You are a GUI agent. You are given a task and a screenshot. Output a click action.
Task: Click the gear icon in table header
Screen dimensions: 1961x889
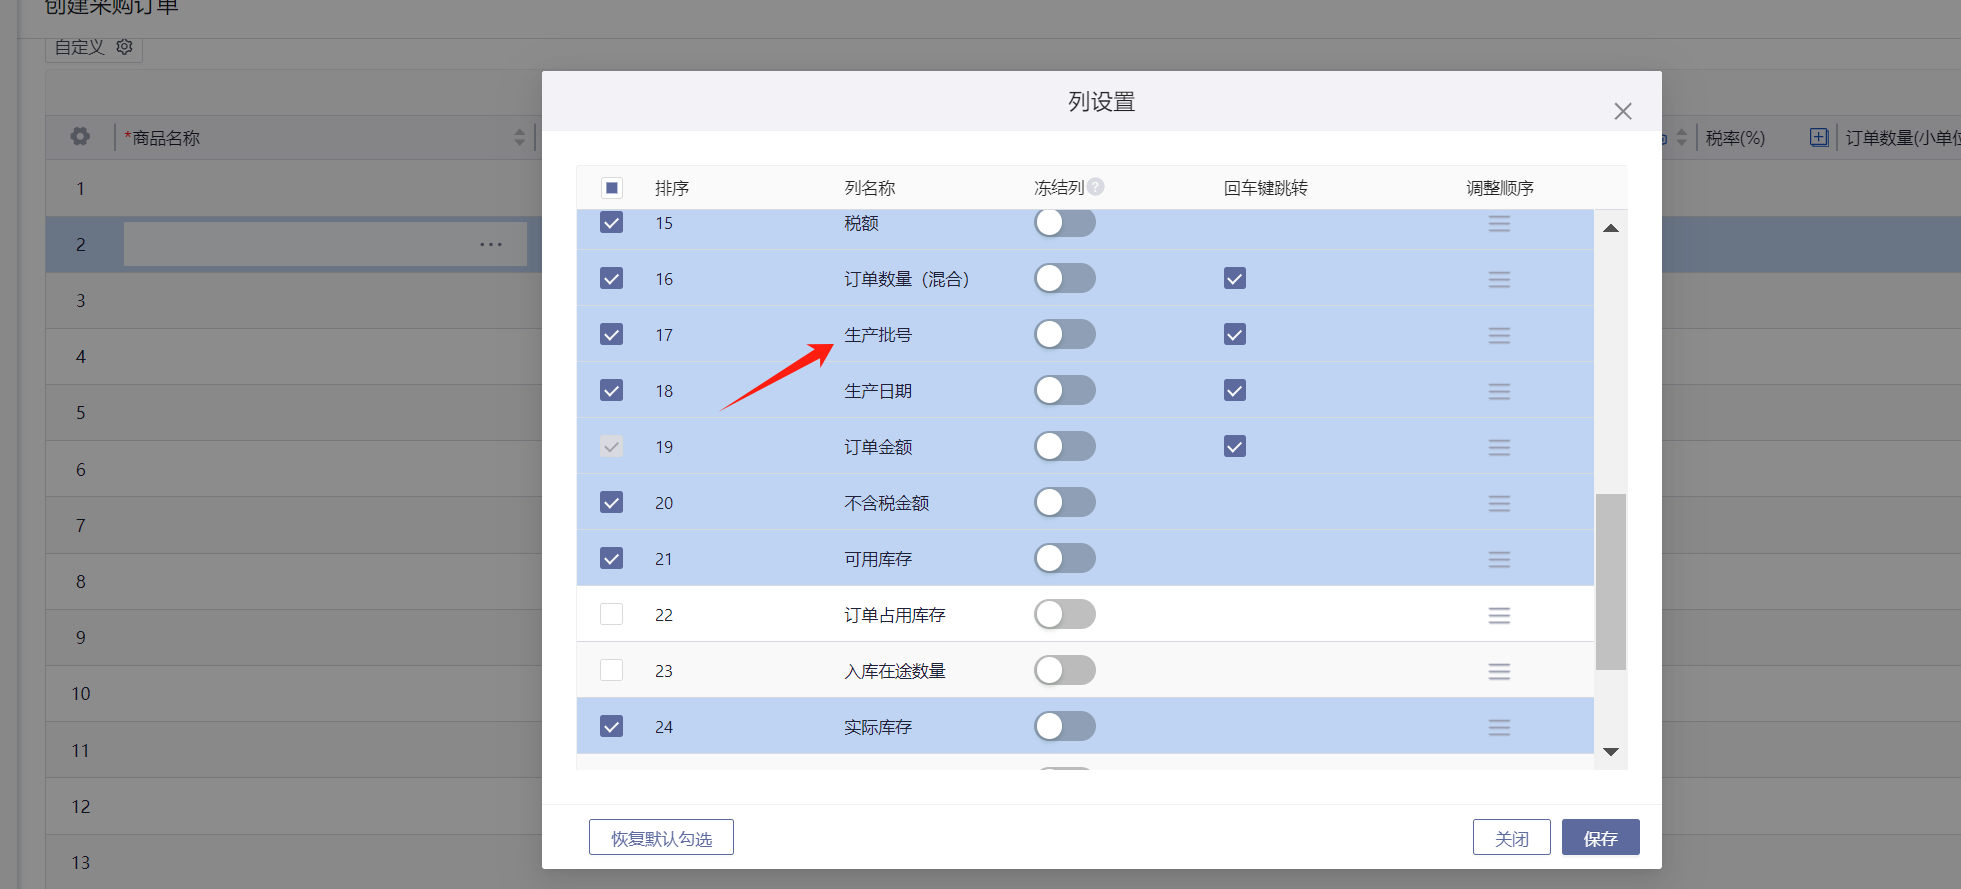point(80,137)
